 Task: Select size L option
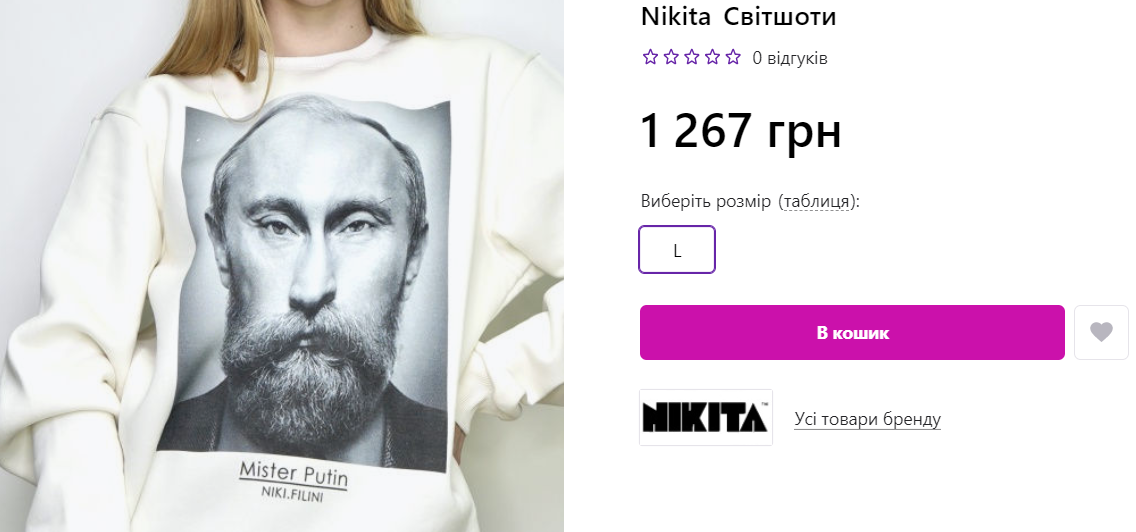[677, 250]
